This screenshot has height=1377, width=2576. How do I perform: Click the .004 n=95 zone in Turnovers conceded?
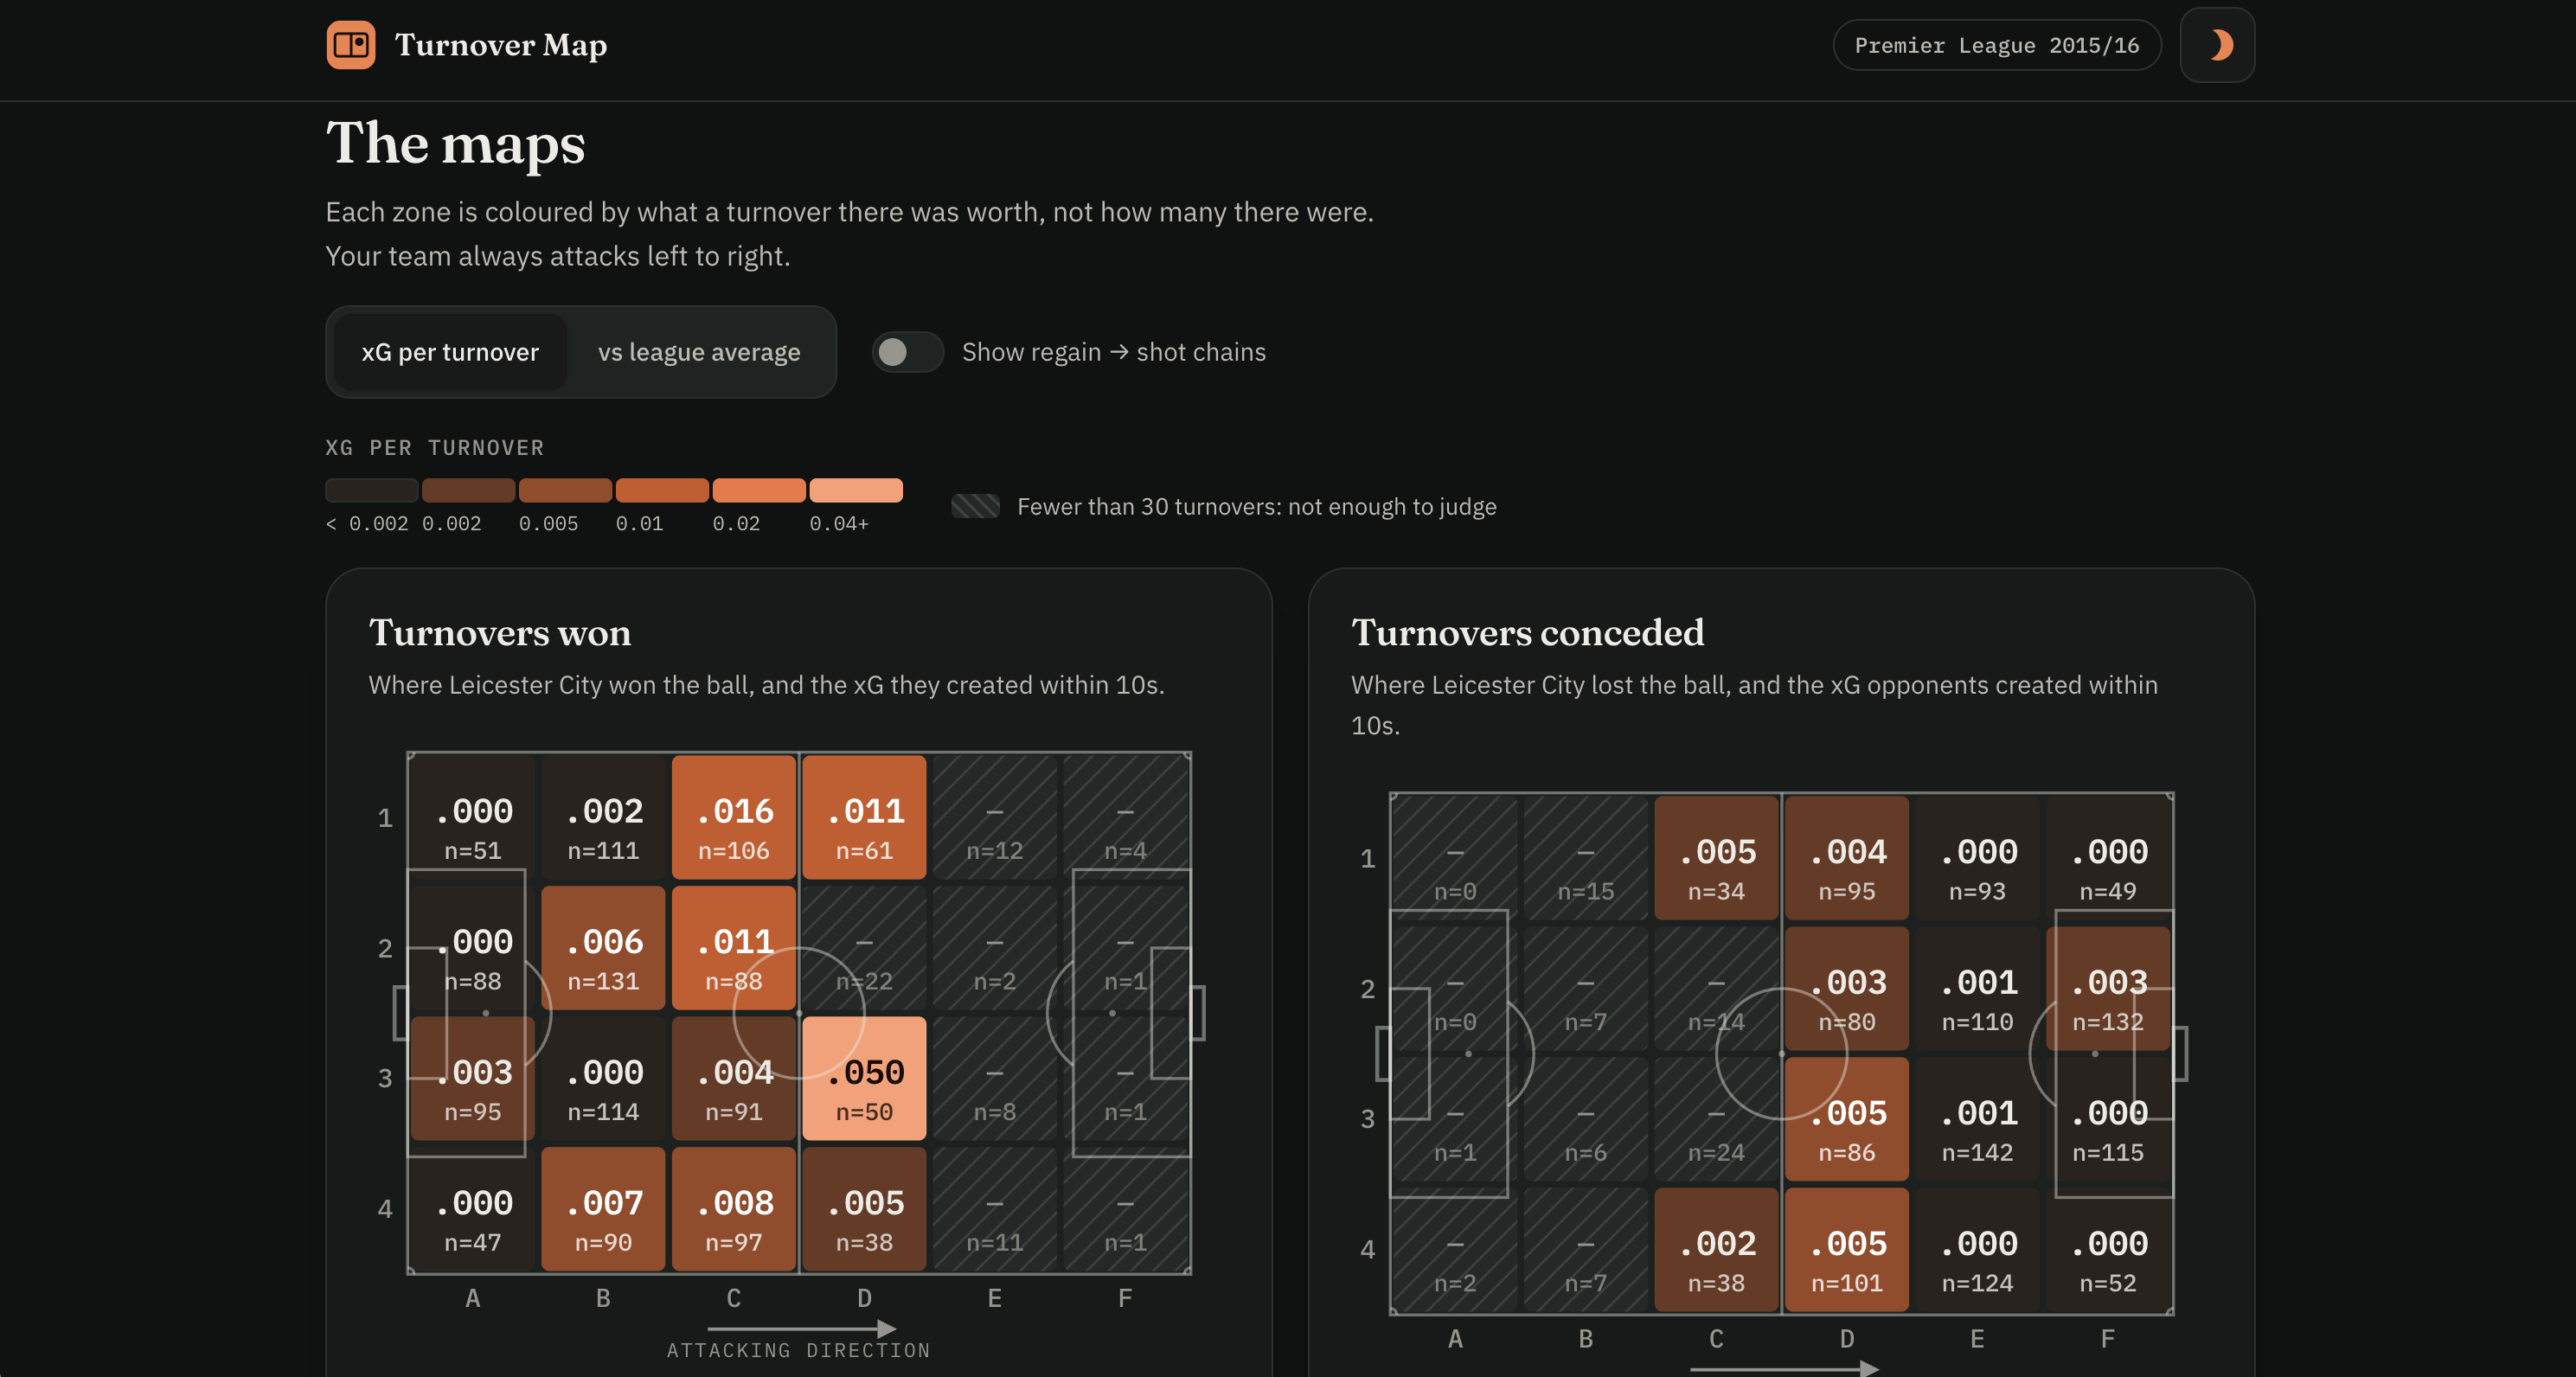click(x=1847, y=858)
